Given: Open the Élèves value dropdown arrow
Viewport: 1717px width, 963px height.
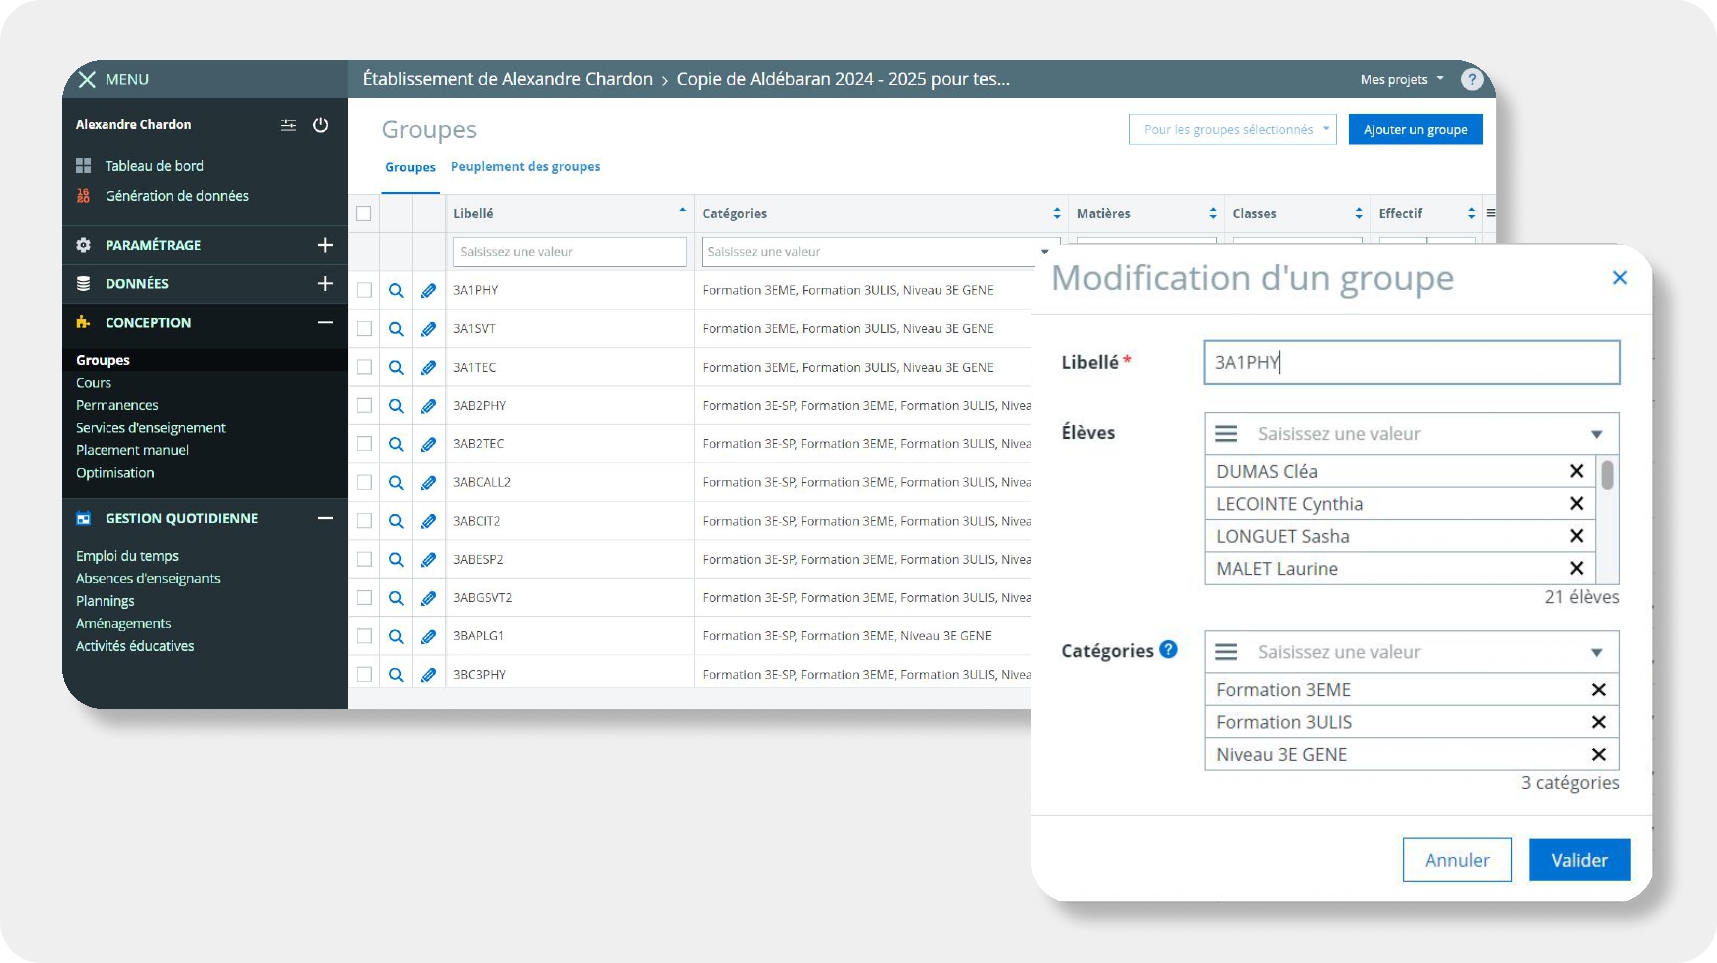Looking at the screenshot, I should pos(1596,434).
